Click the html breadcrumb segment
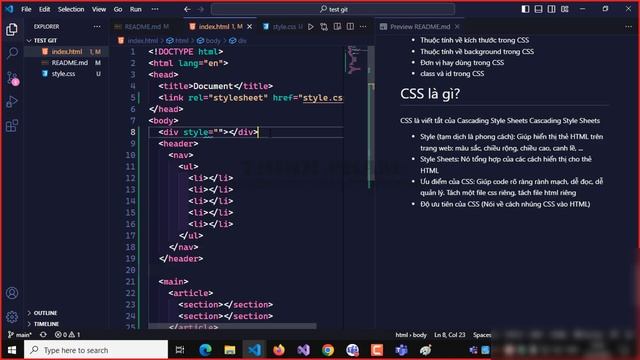Screen dimensions: 640x360 coord(178,40)
